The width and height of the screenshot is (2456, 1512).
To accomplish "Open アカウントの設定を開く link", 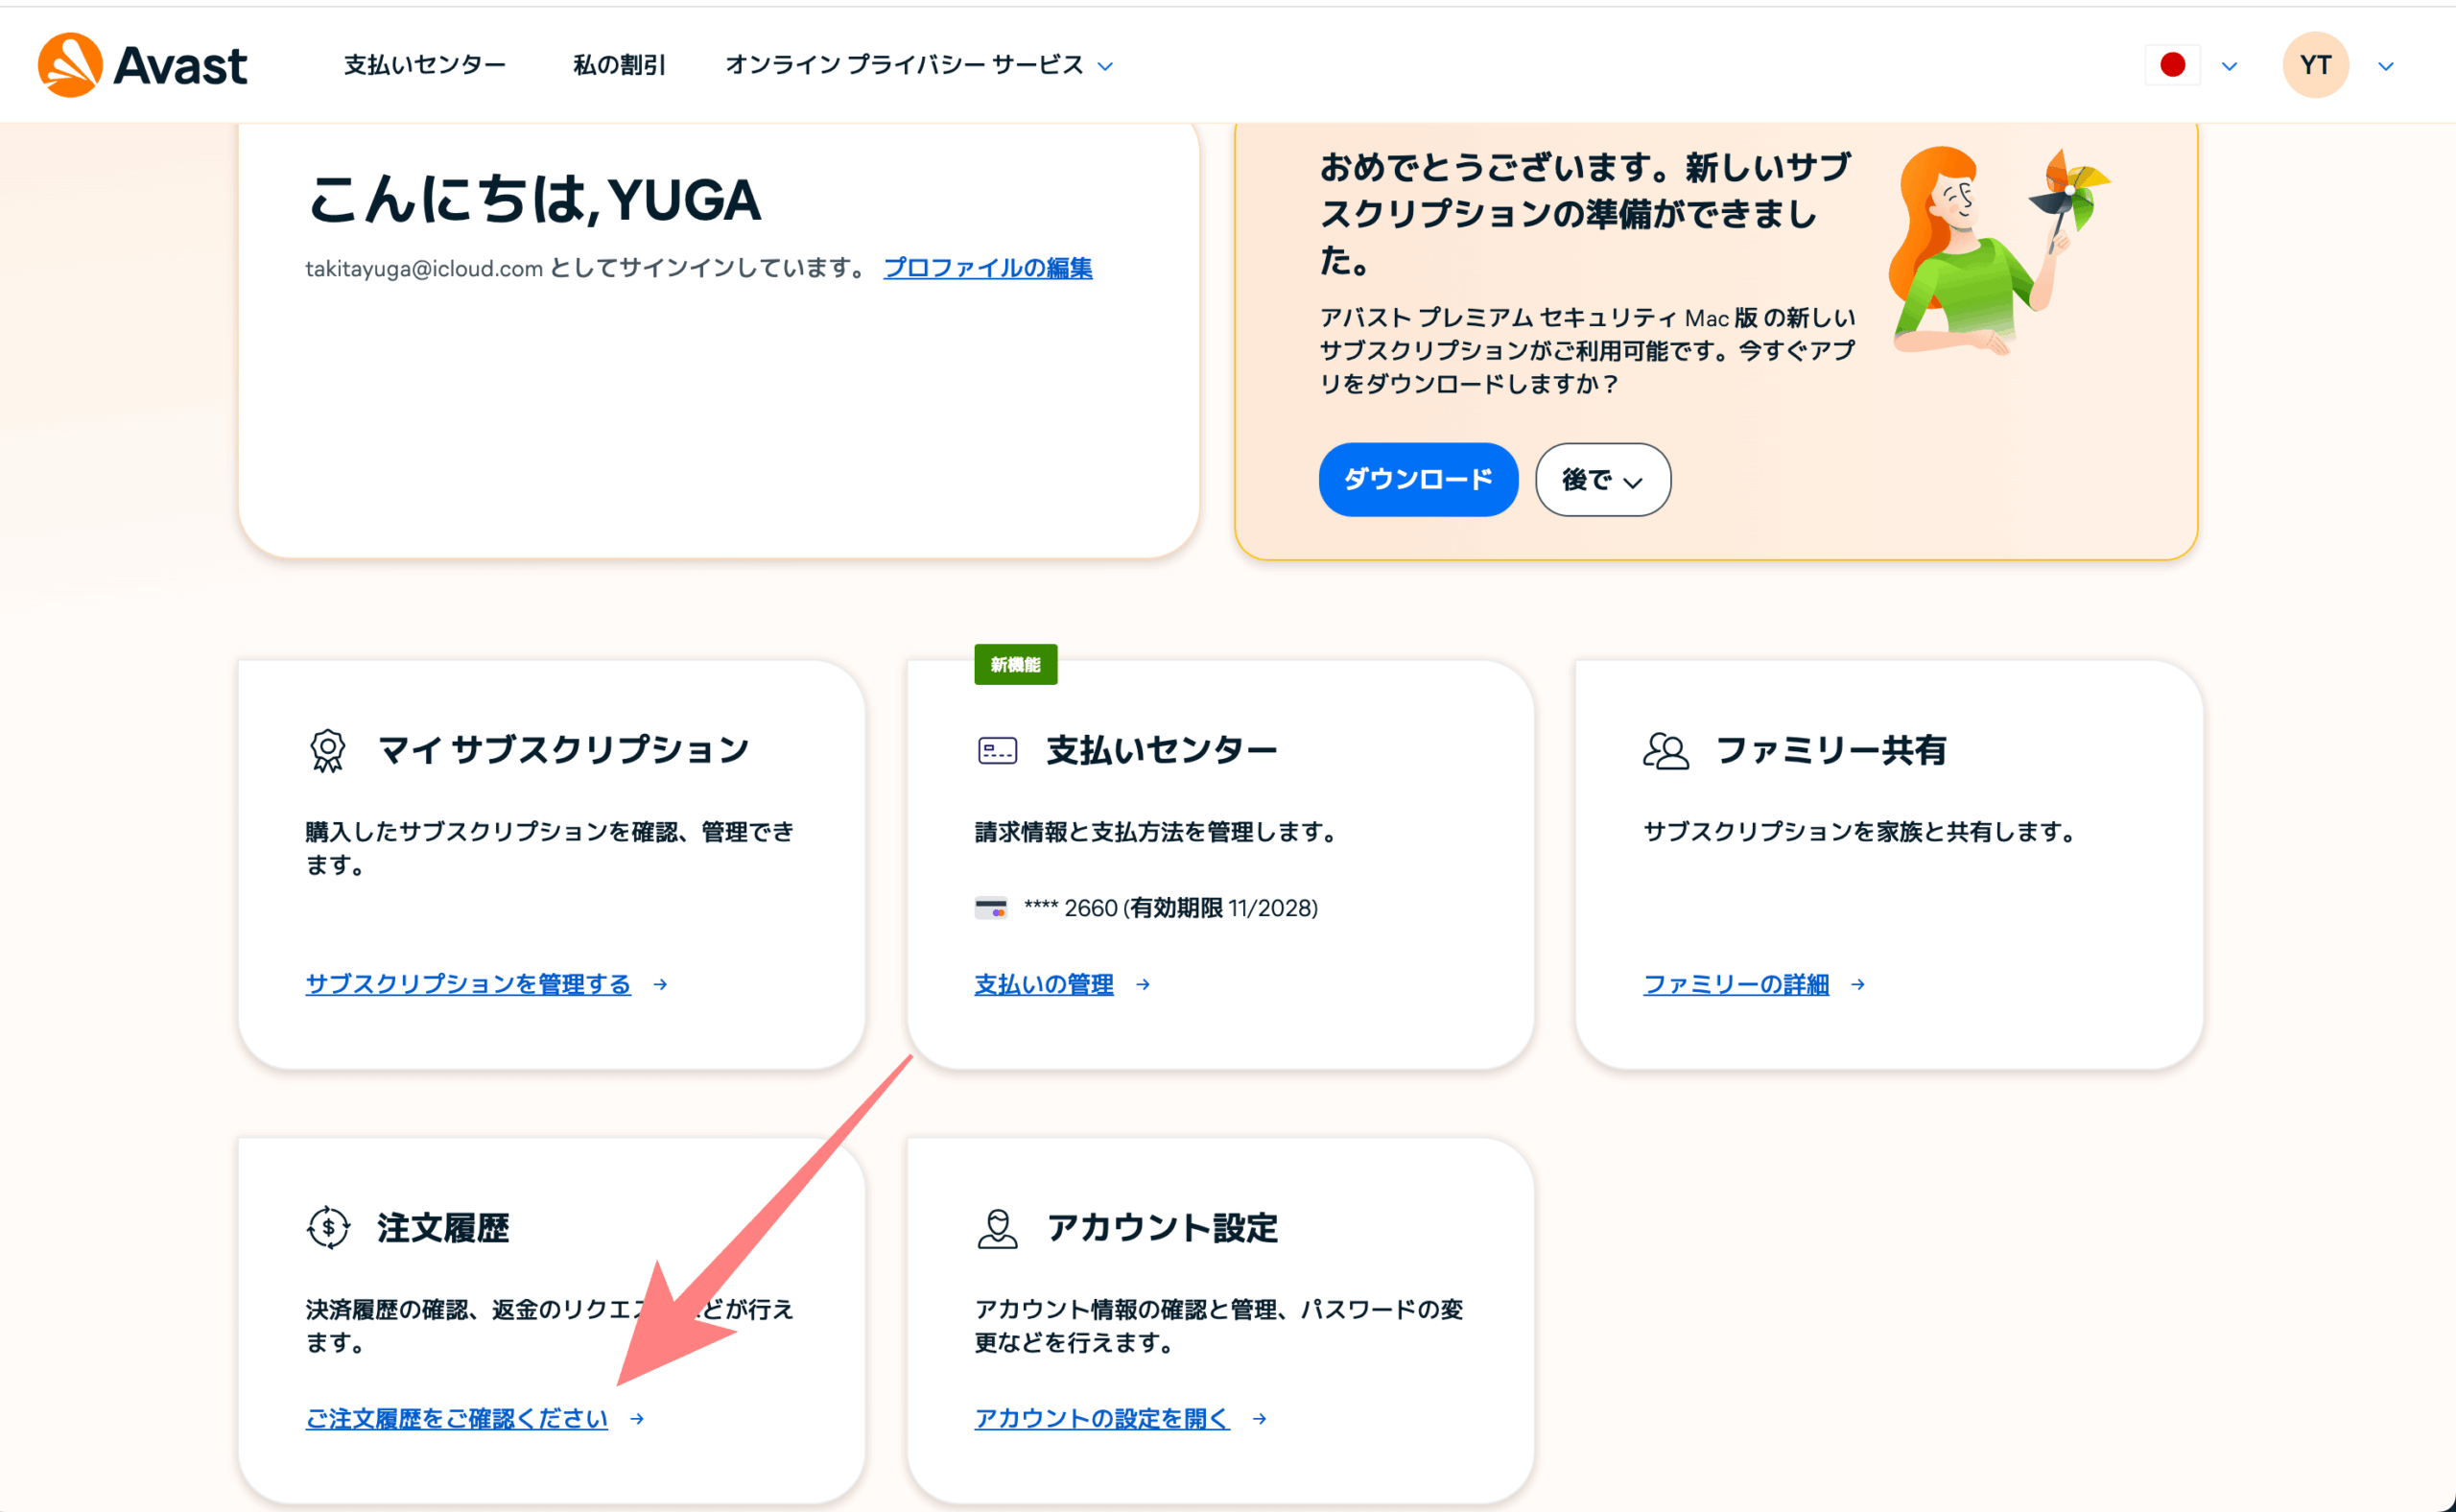I will click(x=1102, y=1418).
